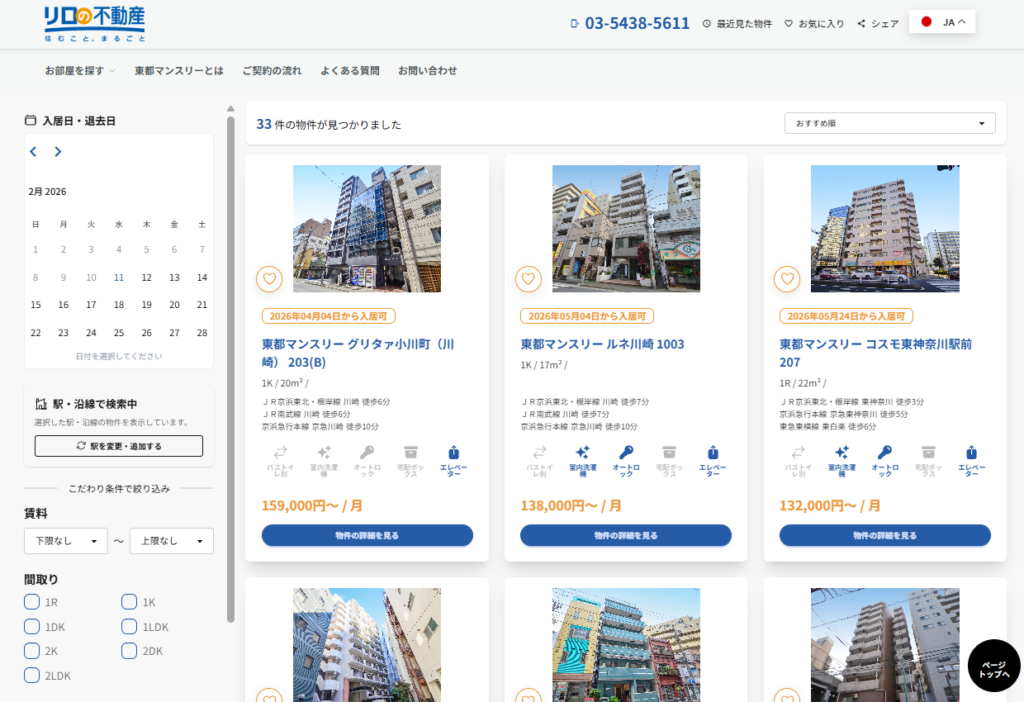1024x702 pixels.
Task: Expand the JA language selector
Action: (x=942, y=22)
